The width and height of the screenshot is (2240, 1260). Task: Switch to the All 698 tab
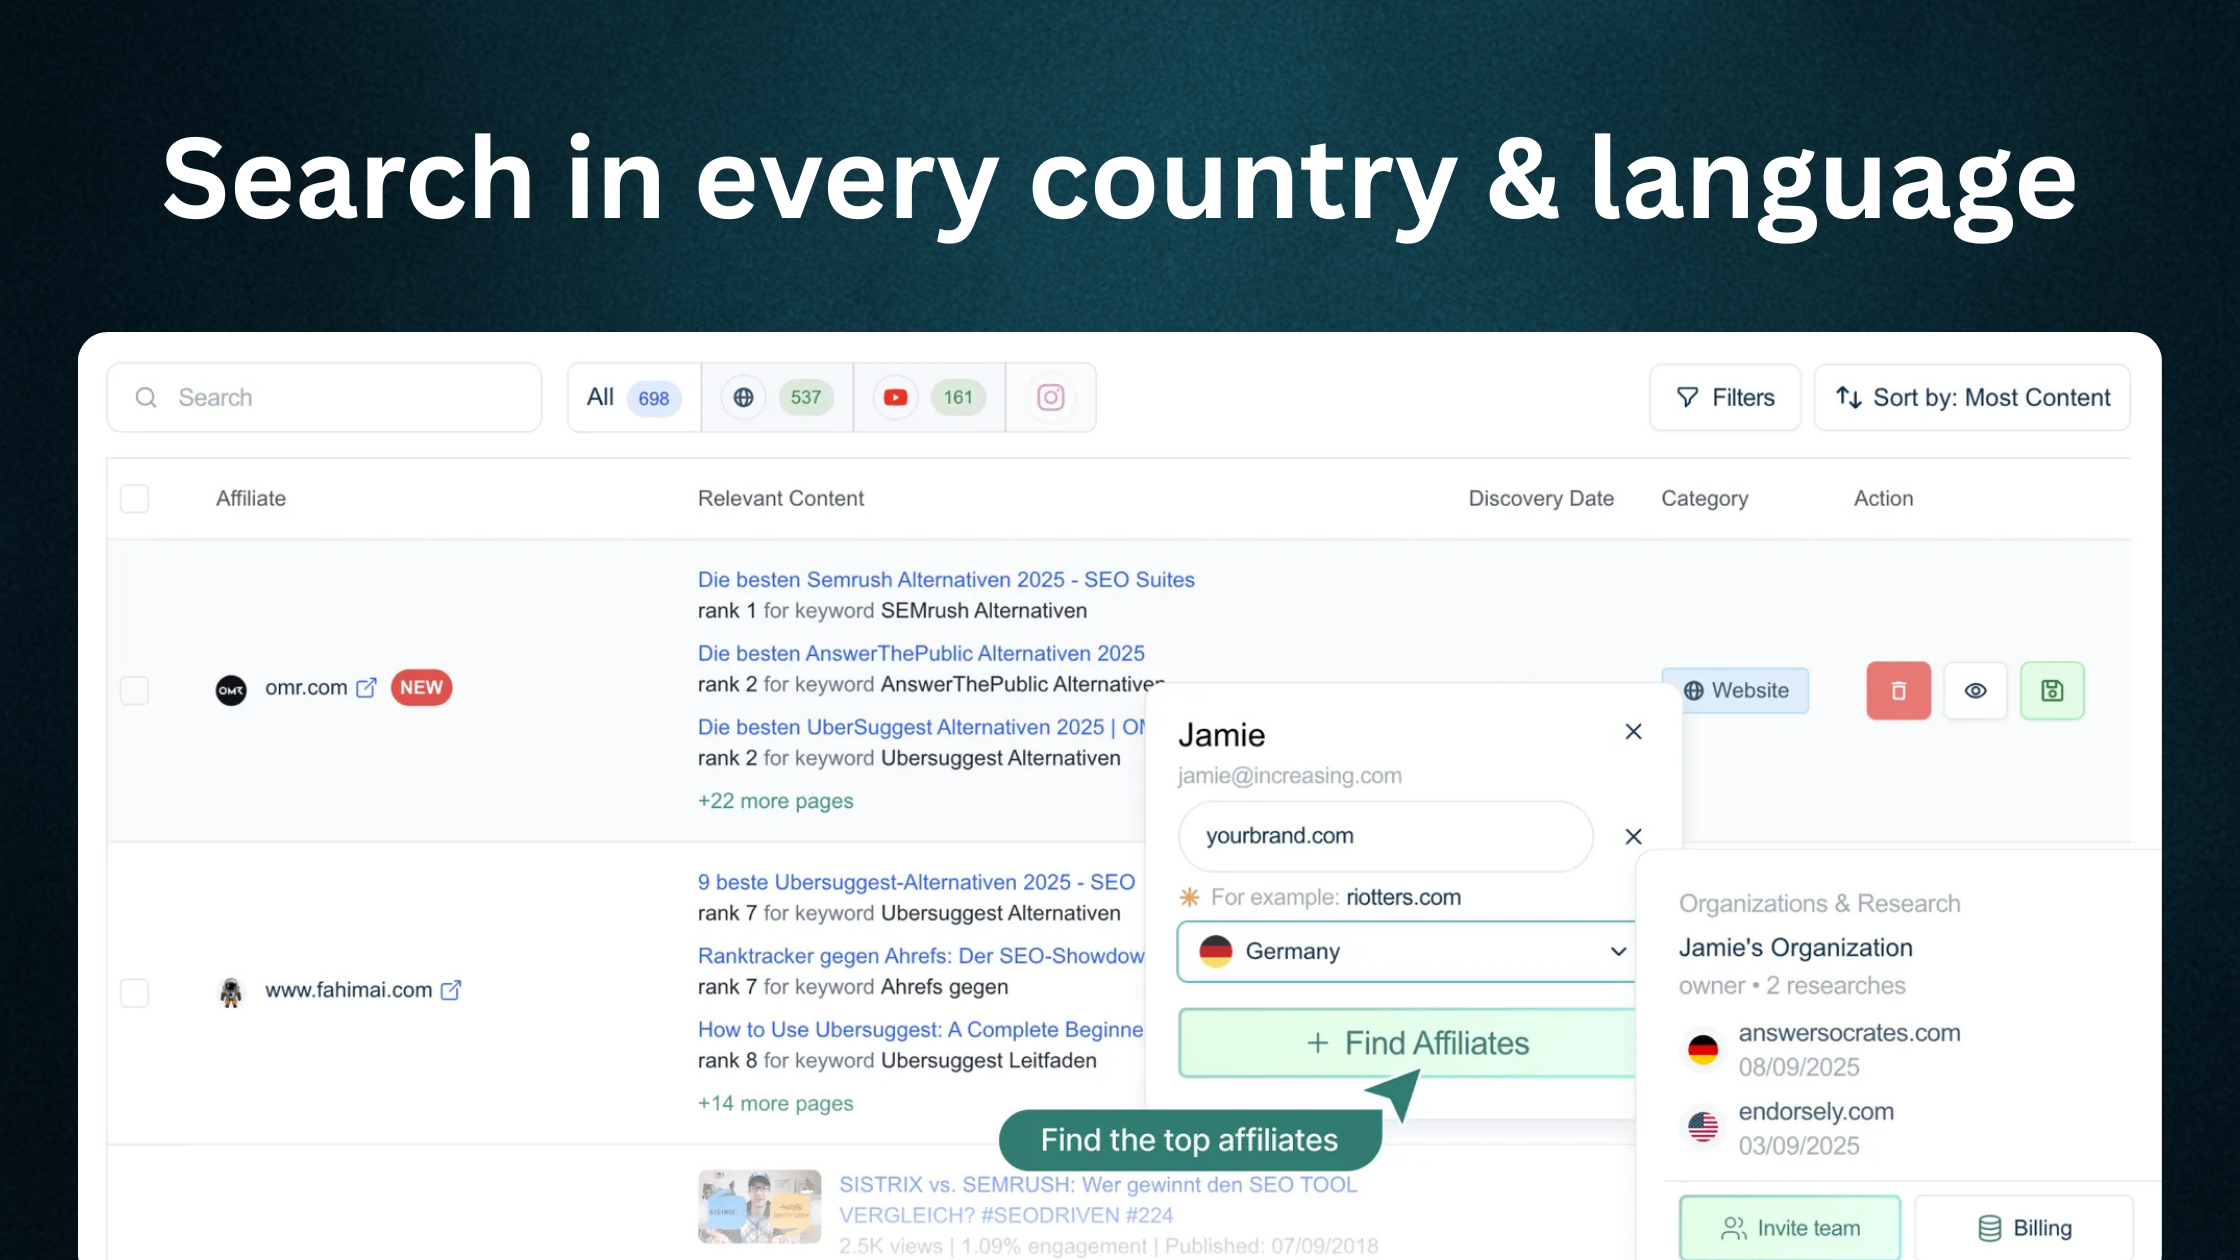click(634, 398)
